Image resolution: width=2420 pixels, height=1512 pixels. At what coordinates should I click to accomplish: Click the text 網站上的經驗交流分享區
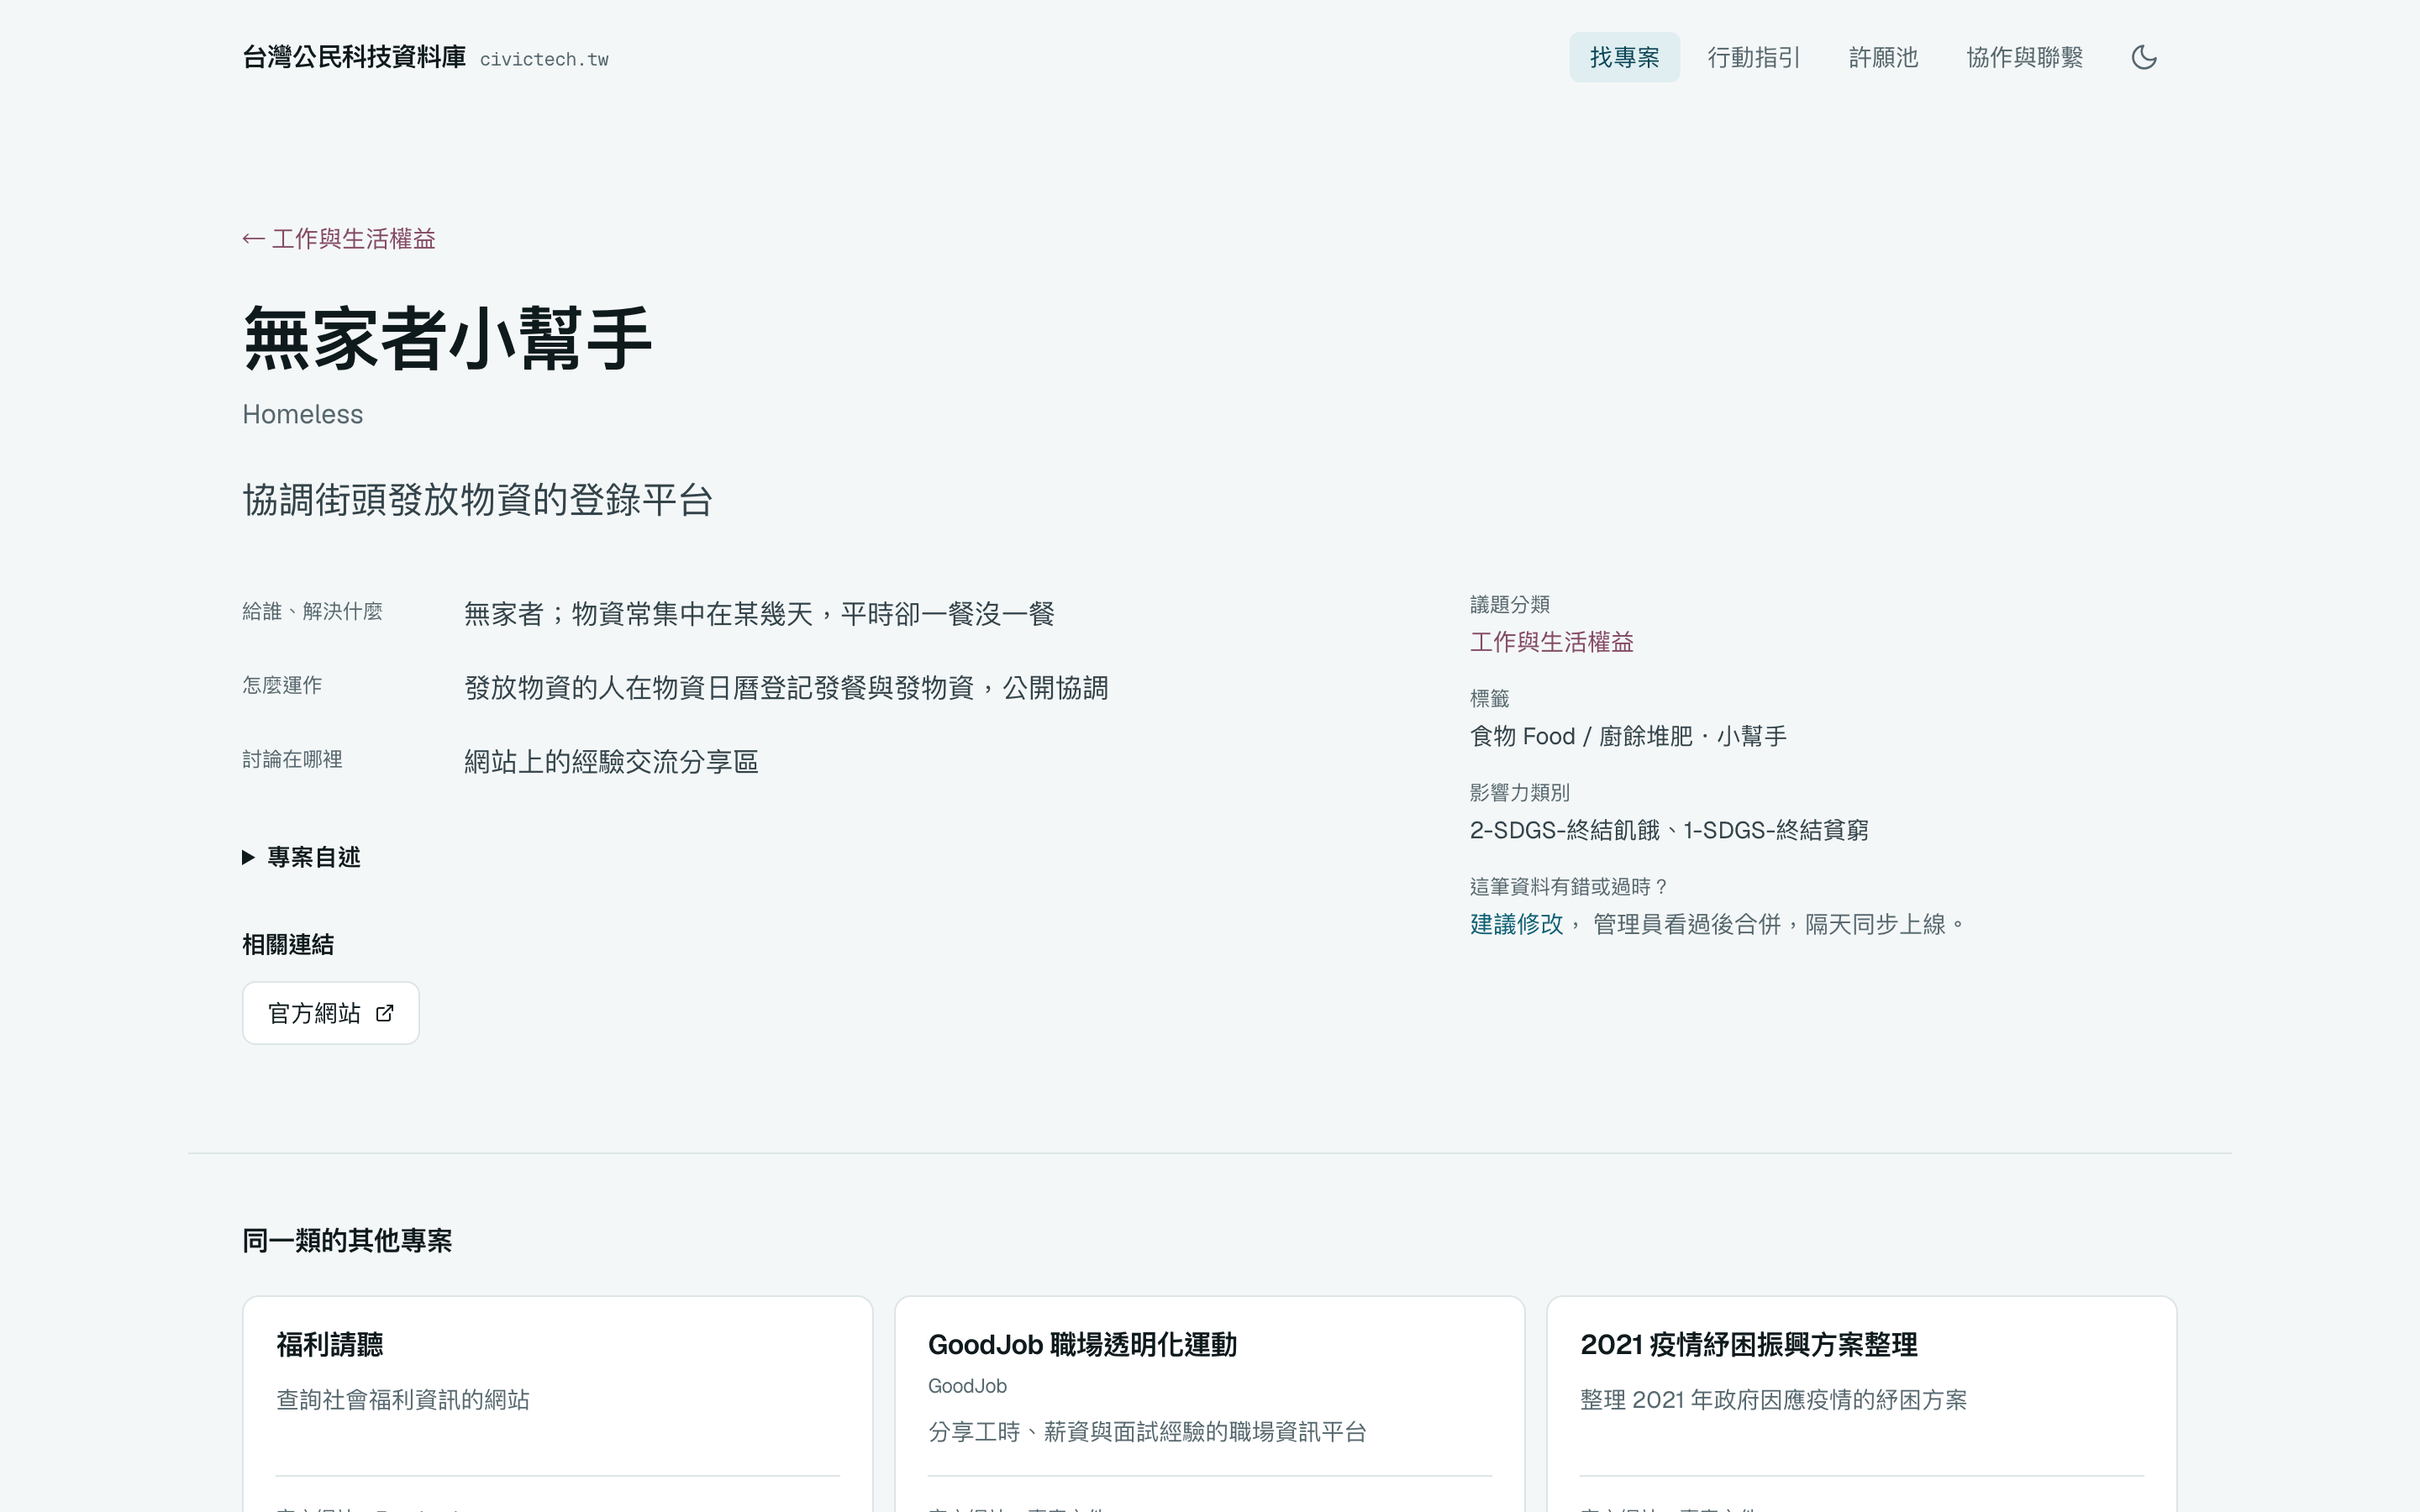tap(611, 762)
